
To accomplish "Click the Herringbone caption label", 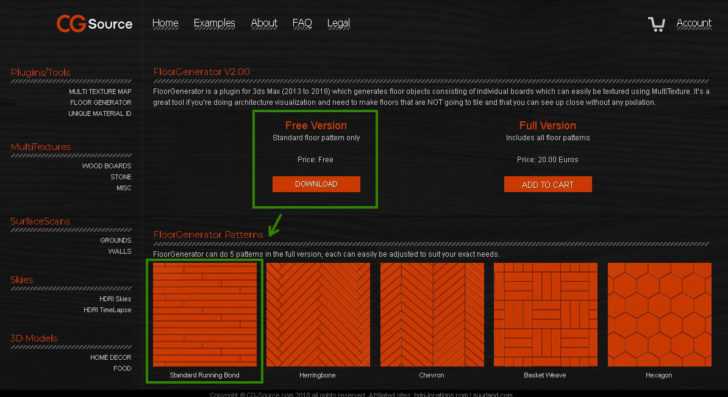I will 318,375.
